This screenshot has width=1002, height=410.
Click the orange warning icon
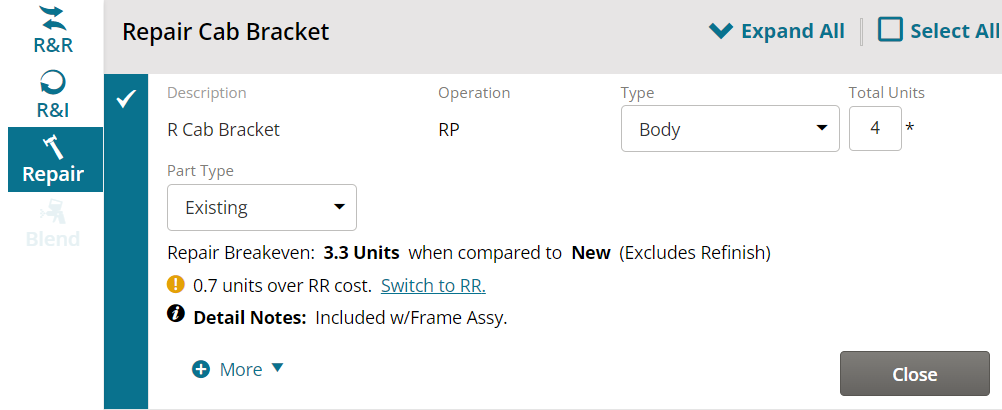[x=176, y=284]
